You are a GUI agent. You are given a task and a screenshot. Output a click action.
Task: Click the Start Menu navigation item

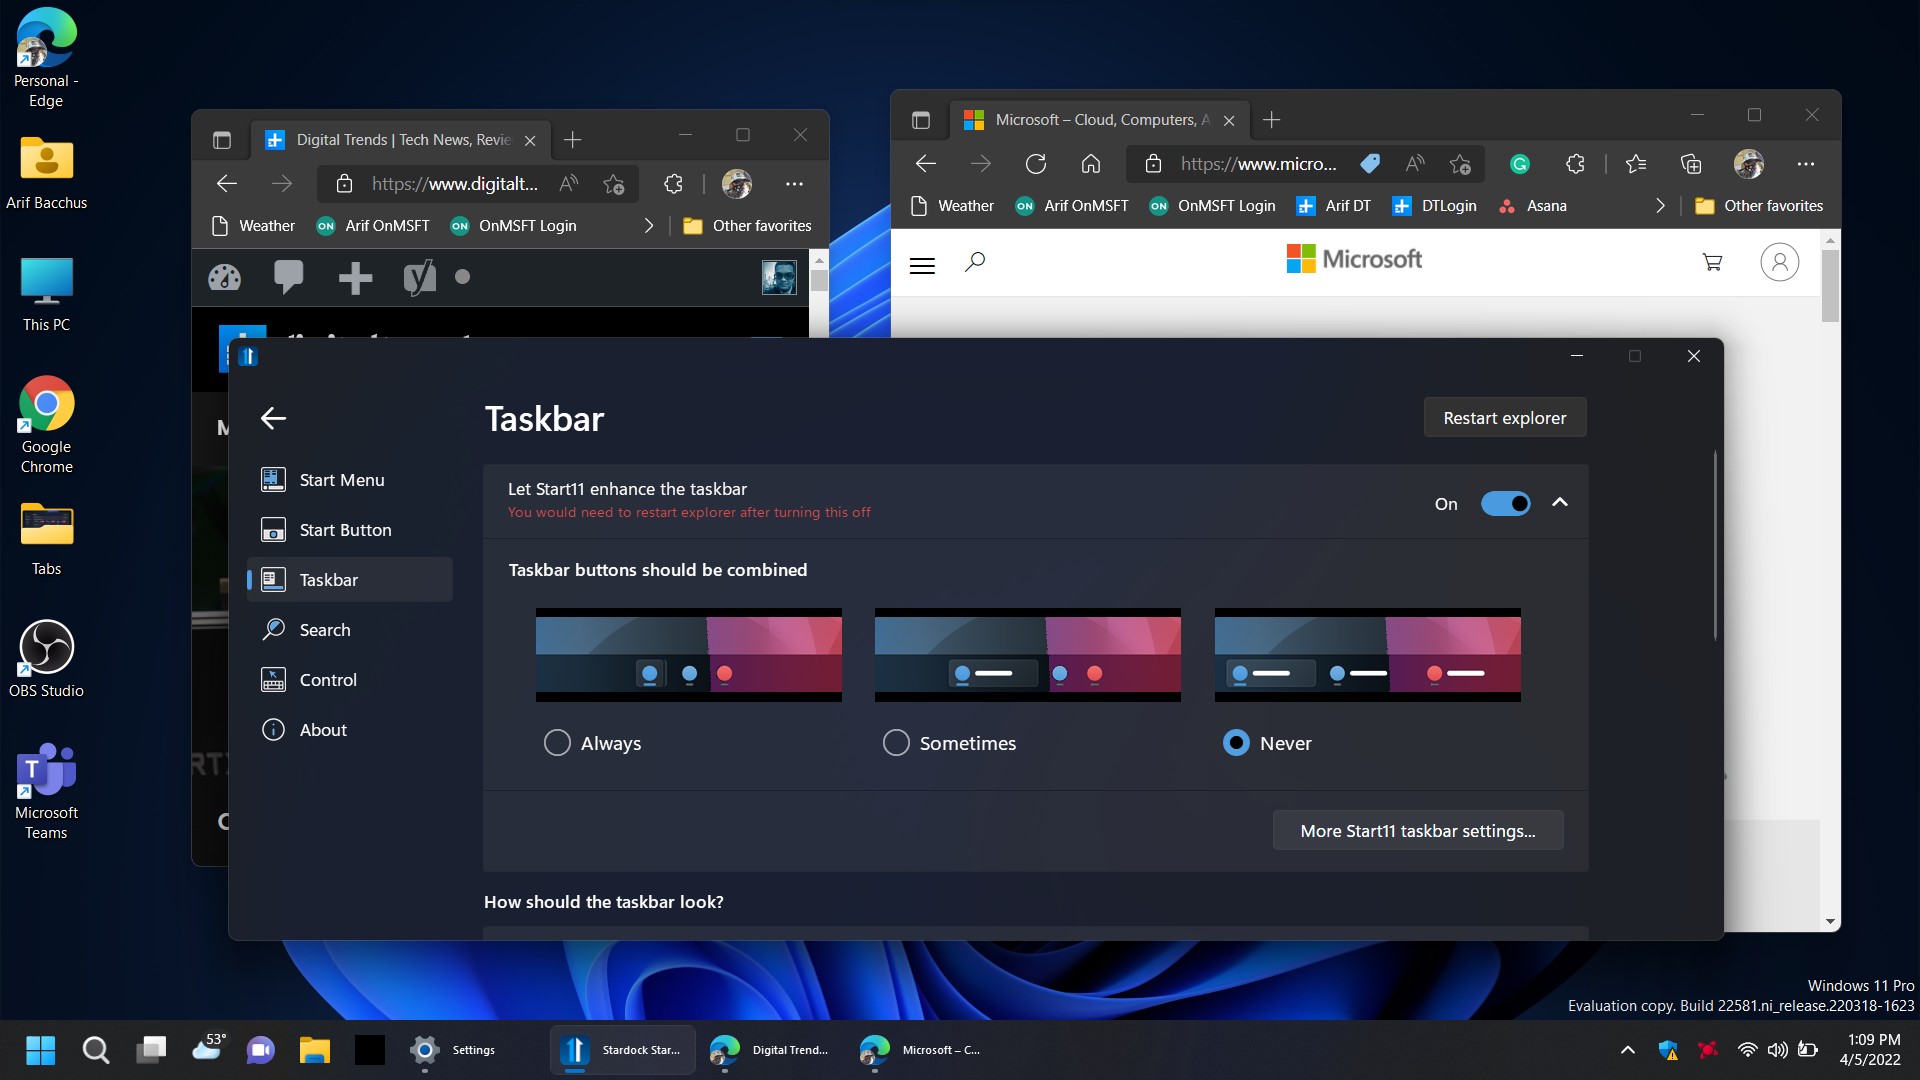click(x=342, y=479)
